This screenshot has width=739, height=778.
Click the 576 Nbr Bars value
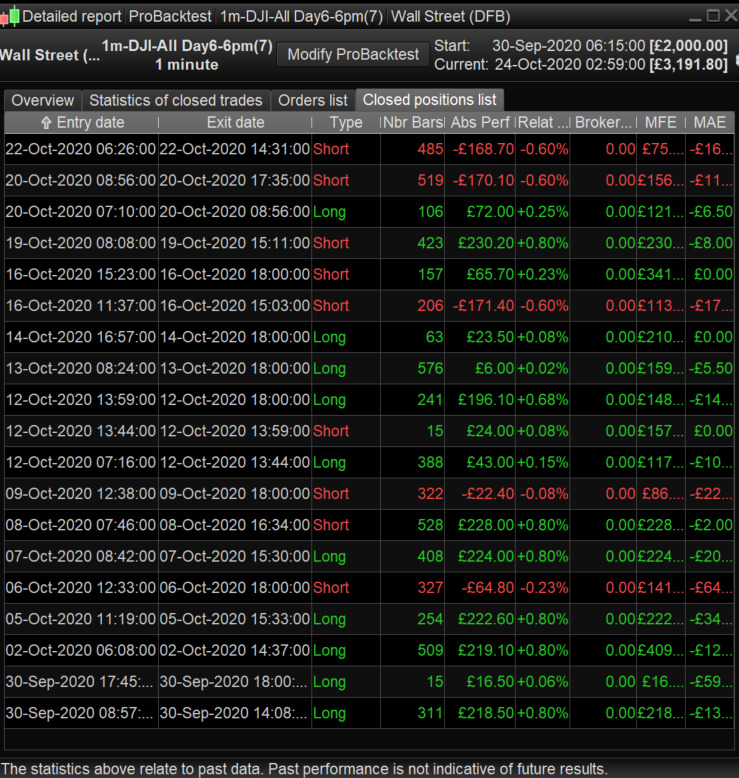coord(430,368)
